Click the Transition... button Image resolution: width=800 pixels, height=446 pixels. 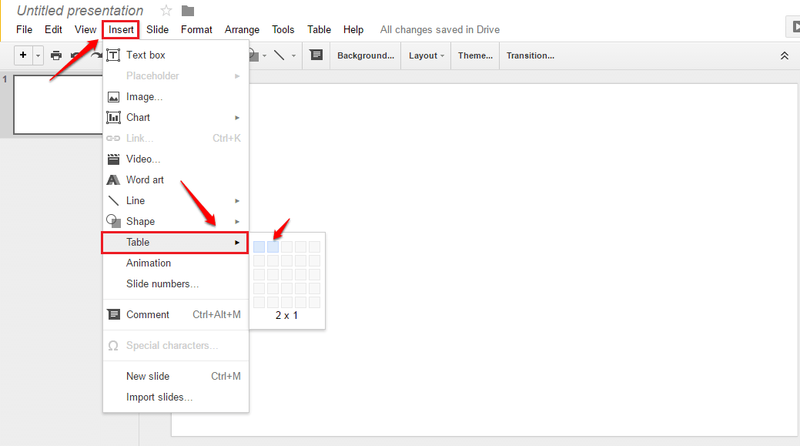[530, 56]
